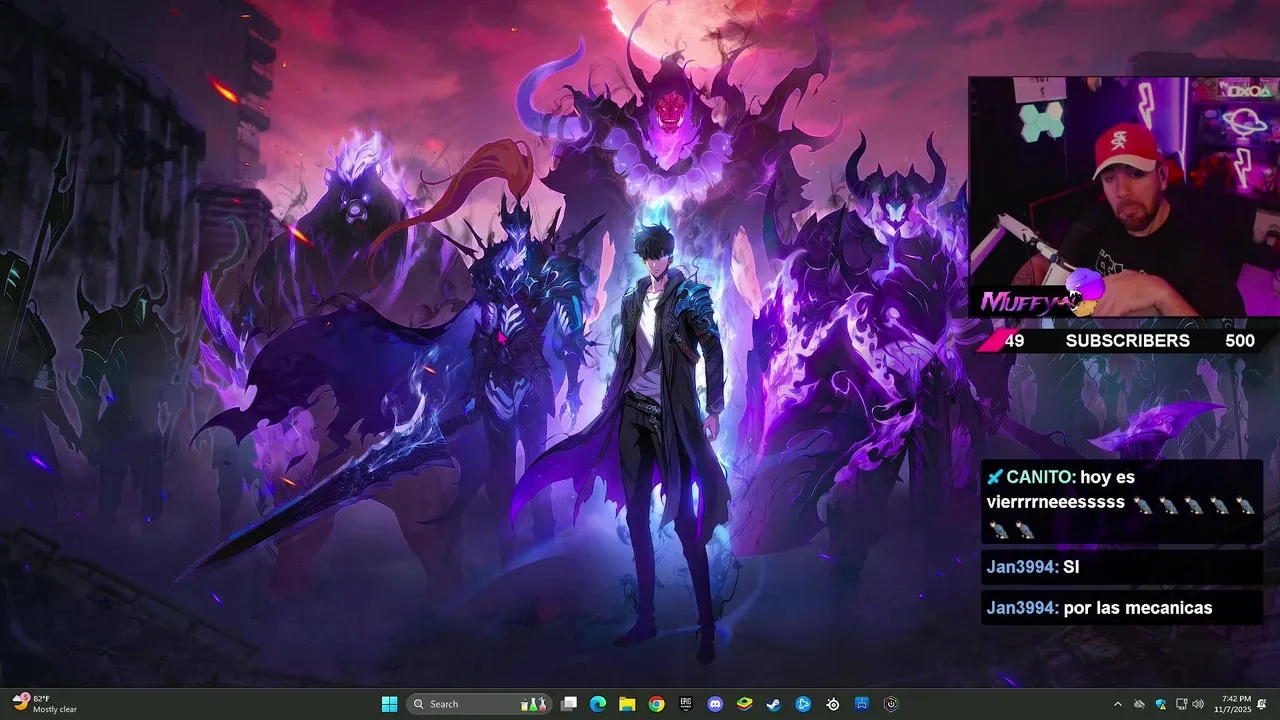Launch Steam from the taskbar
Image resolution: width=1280 pixels, height=720 pixels.
coord(774,704)
